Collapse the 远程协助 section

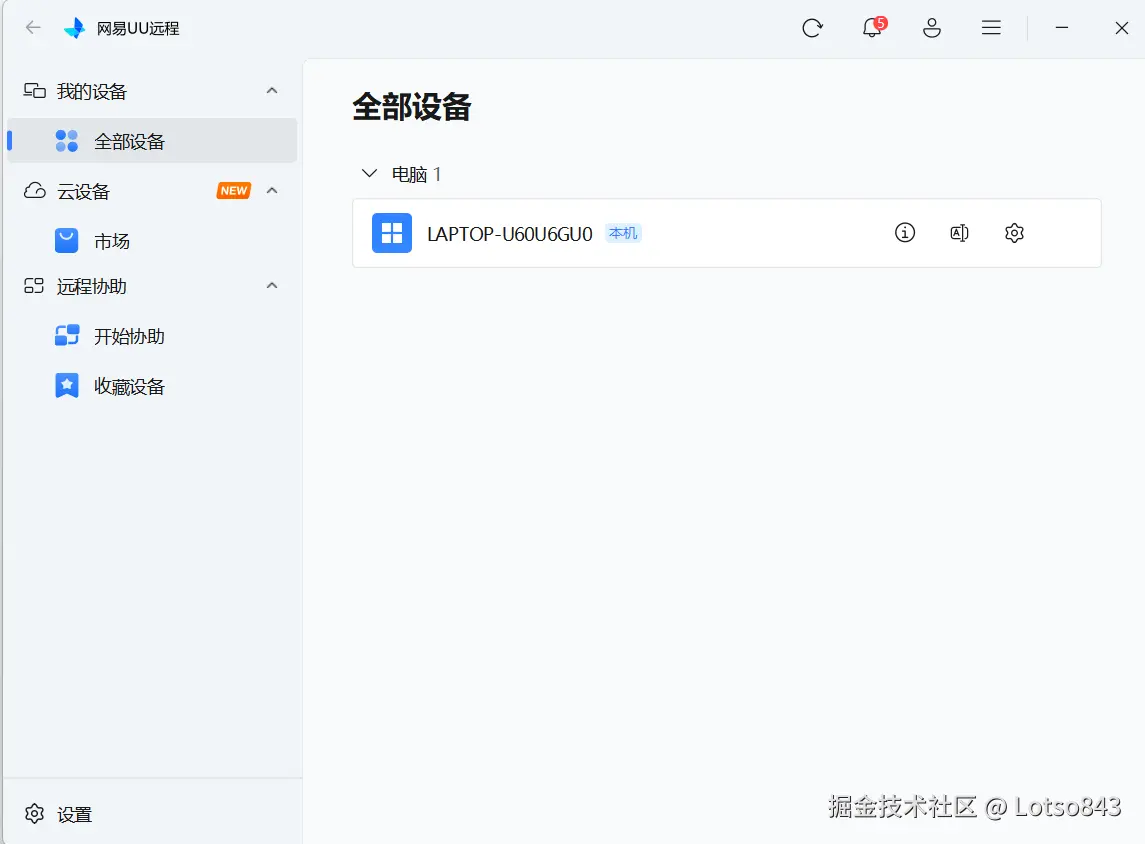(x=272, y=285)
